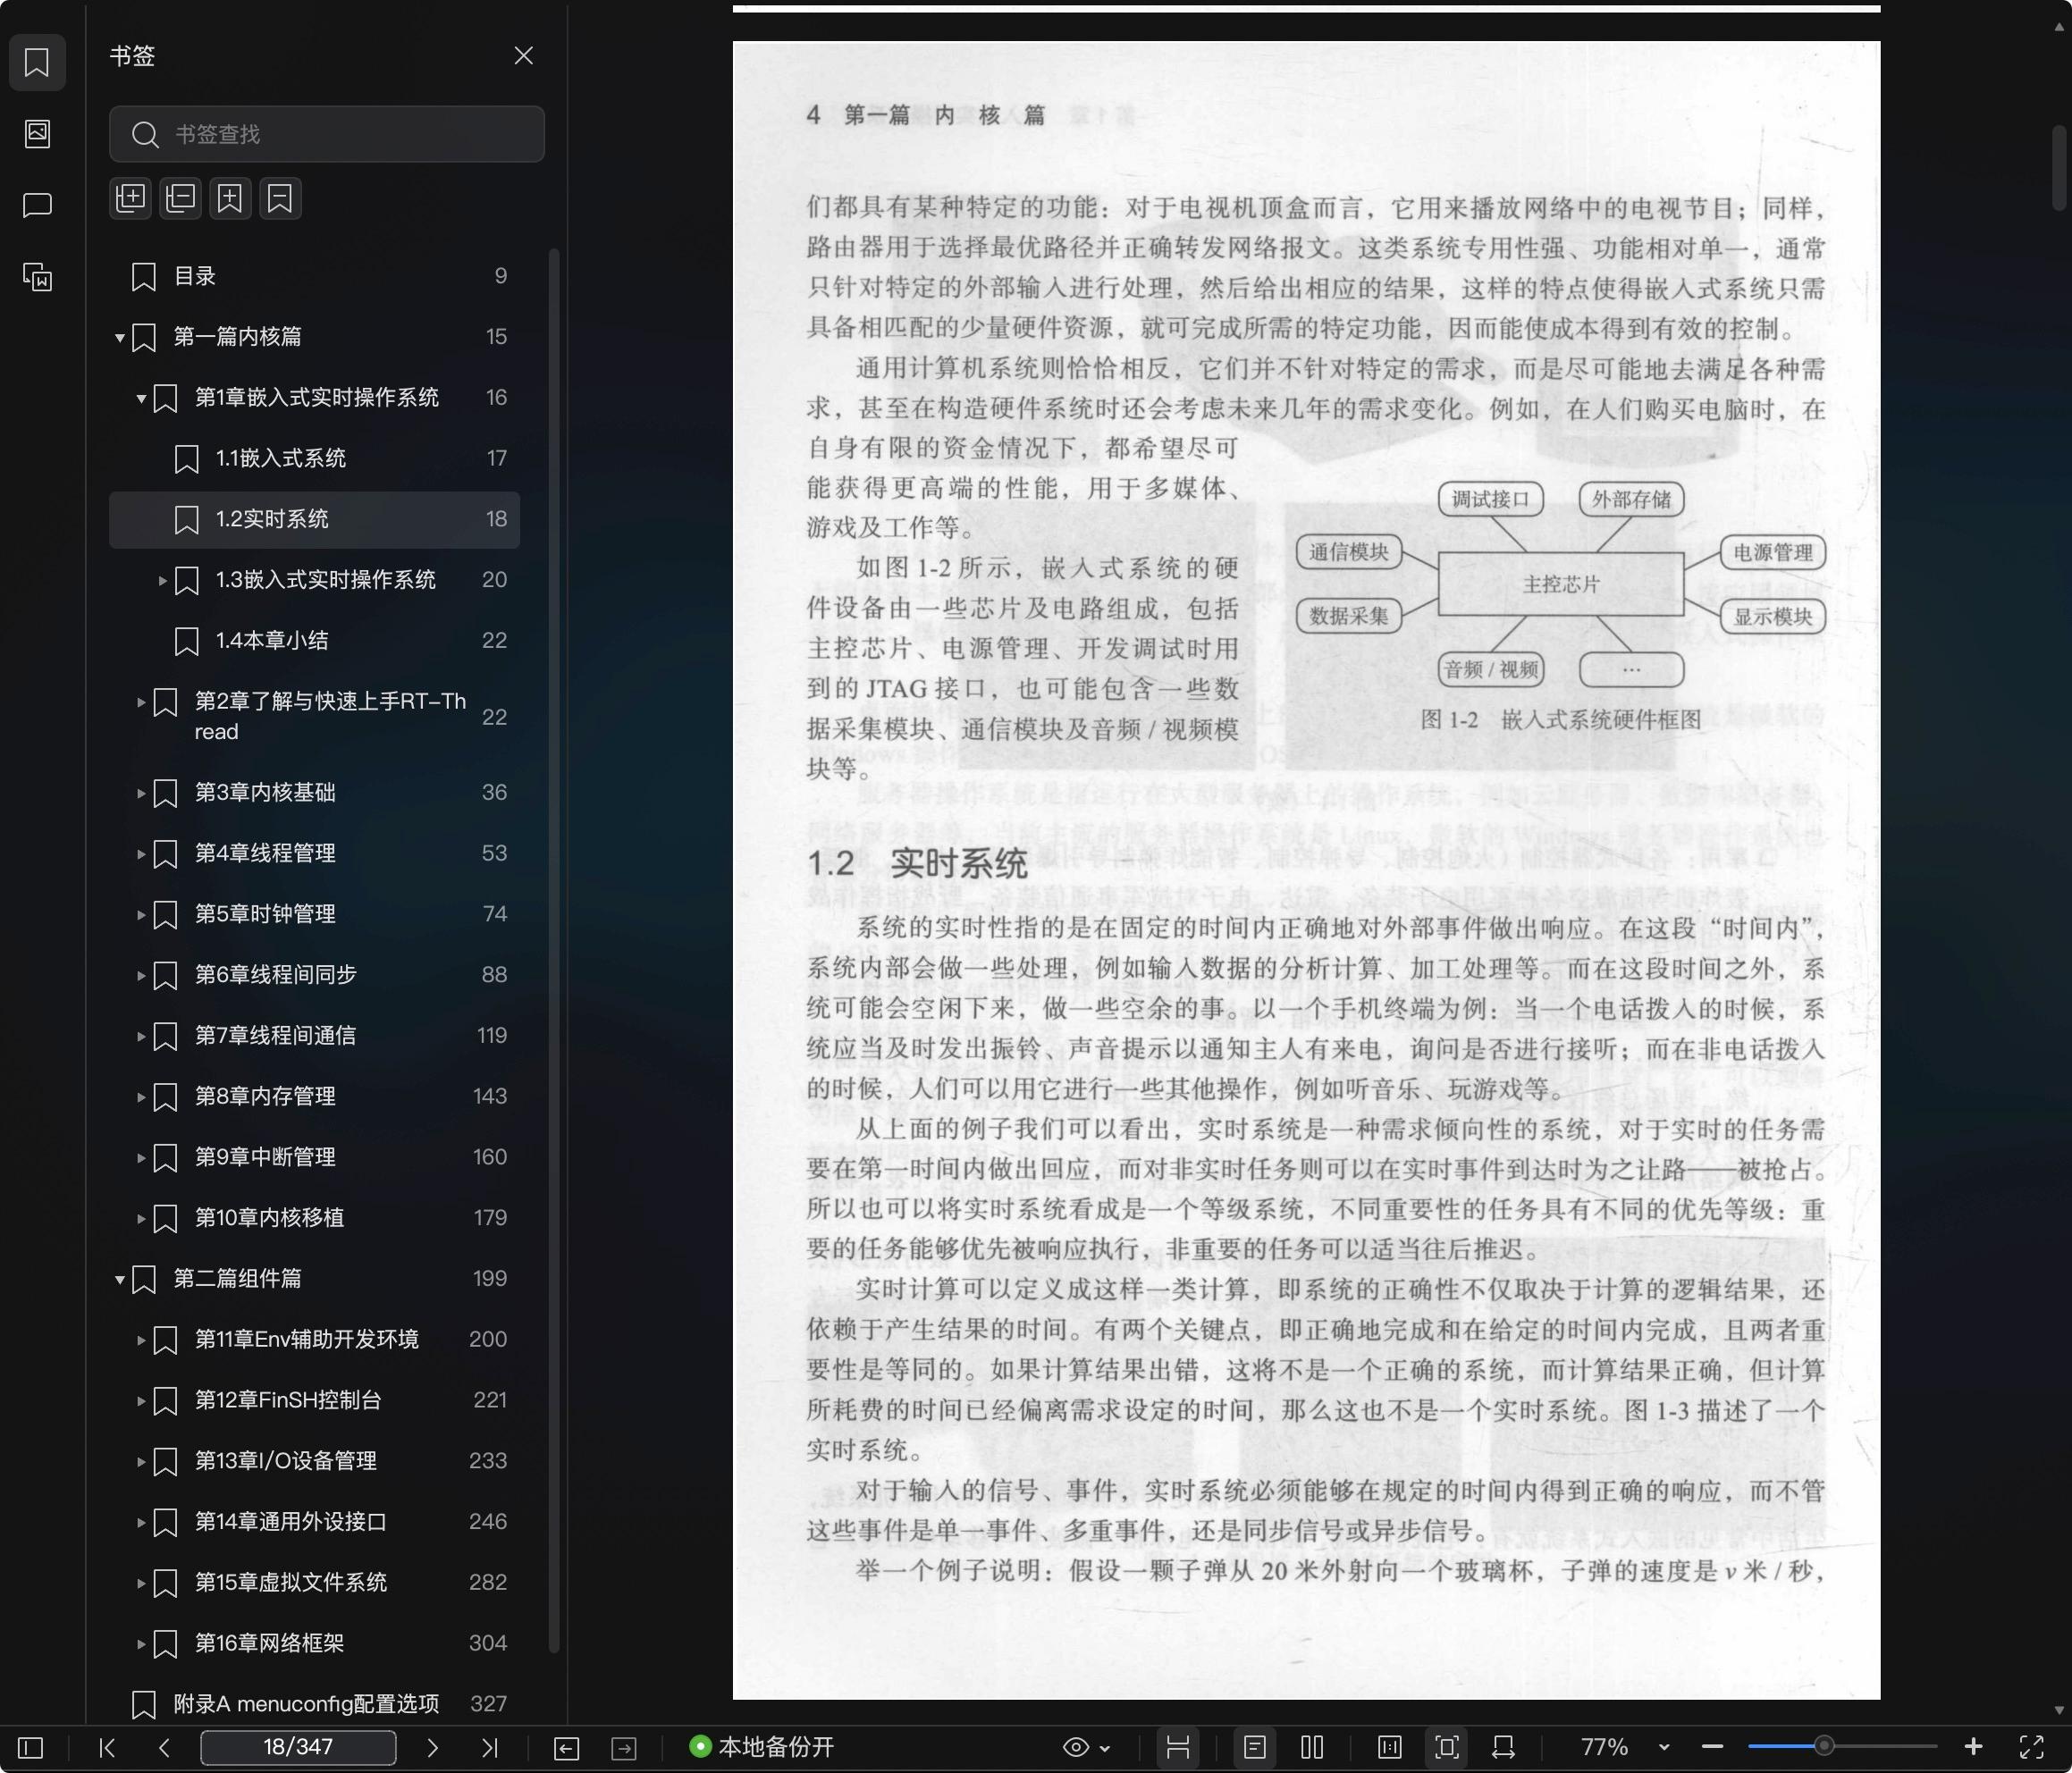Collapse all bookmarks button
The height and width of the screenshot is (1773, 2072).
[x=181, y=198]
